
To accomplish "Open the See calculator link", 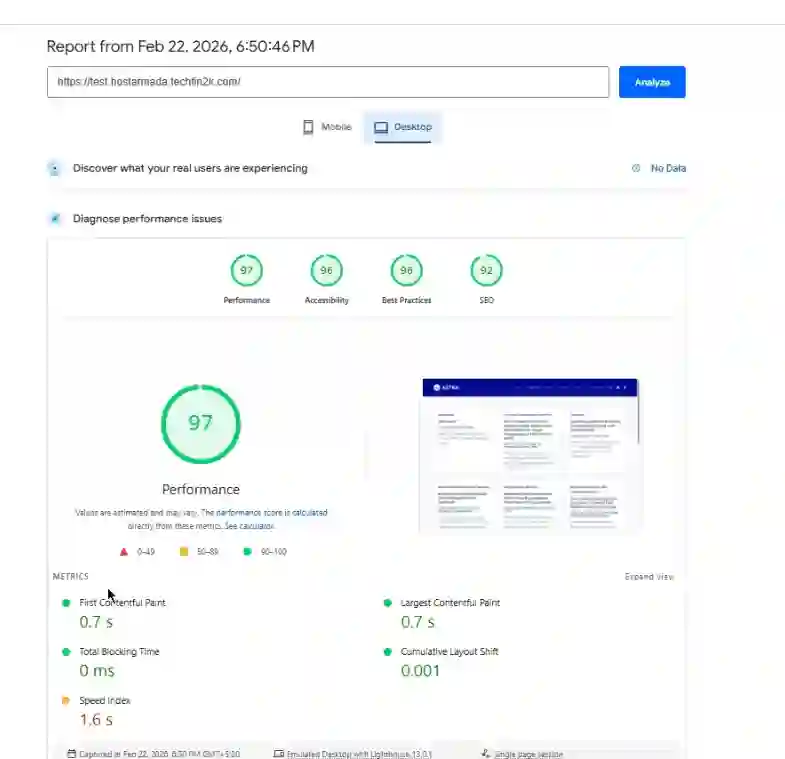I will point(249,526).
